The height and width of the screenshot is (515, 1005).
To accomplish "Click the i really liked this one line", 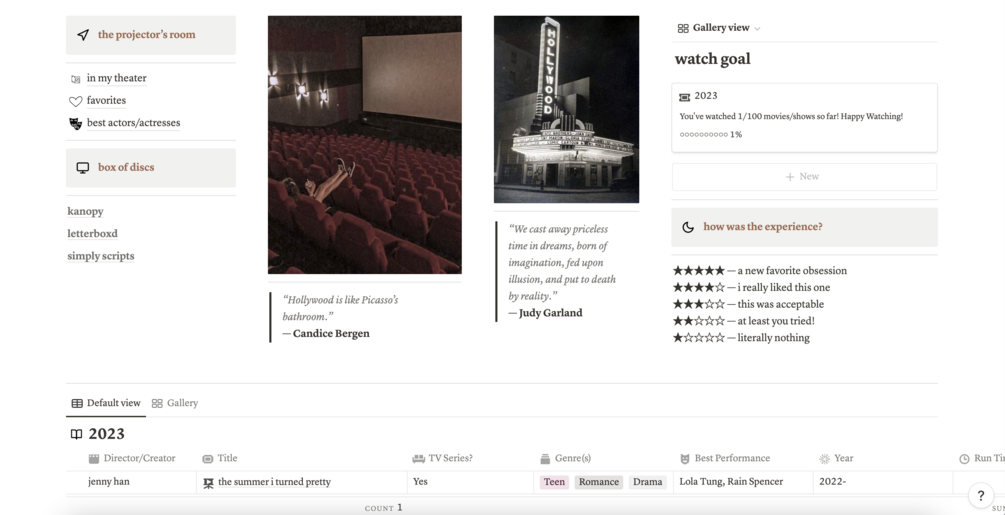I will 751,288.
